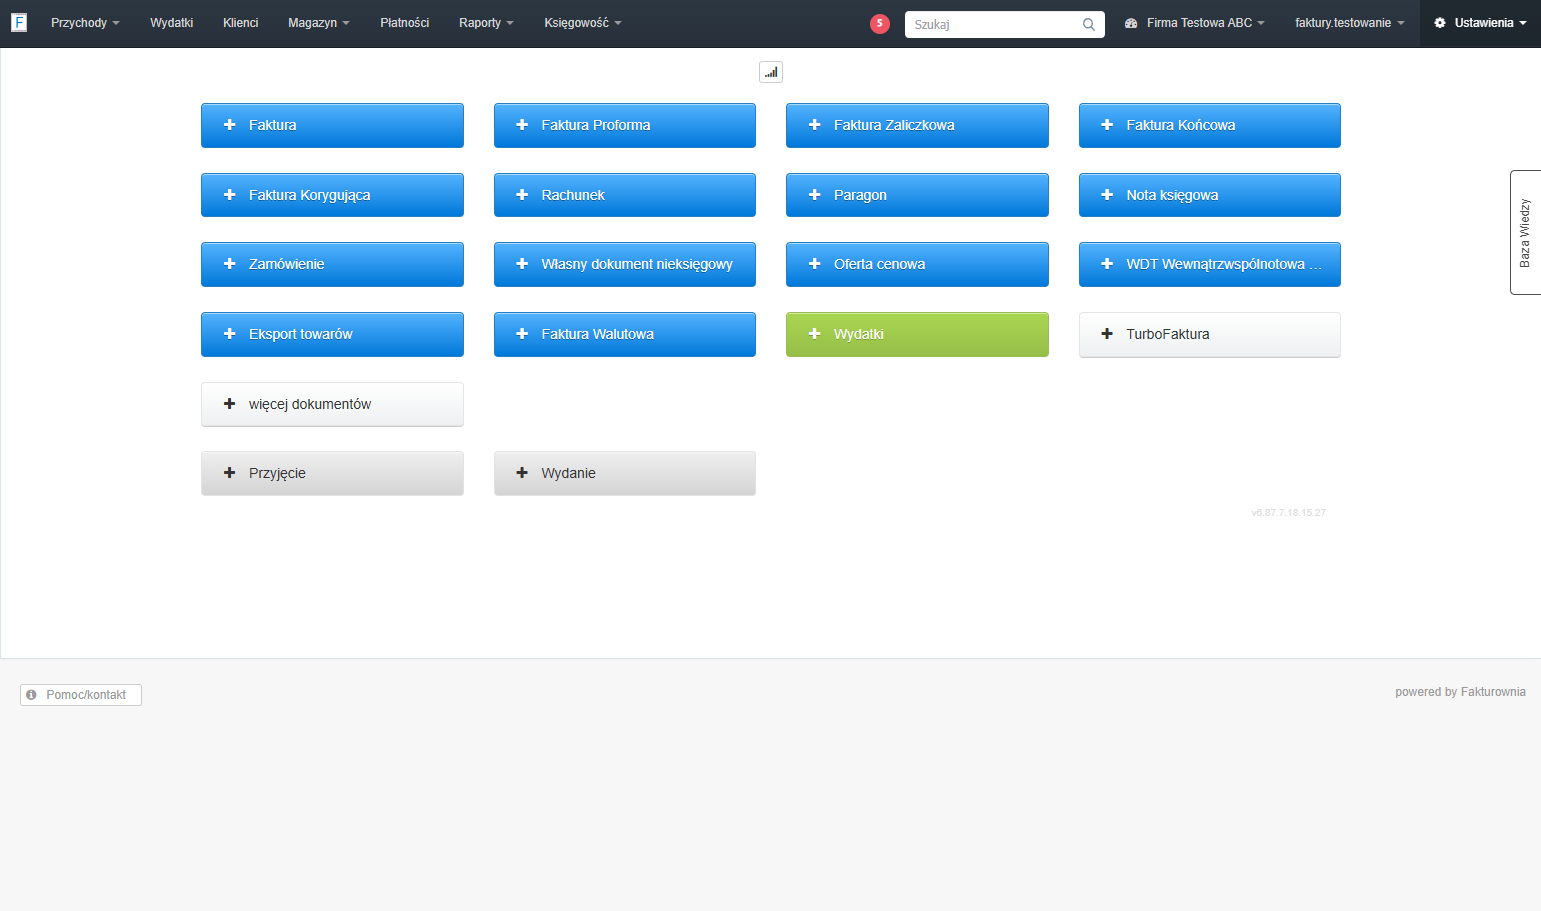Viewport: 1541px width, 911px height.
Task: Open the Przychody dropdown menu
Action: pyautogui.click(x=85, y=23)
